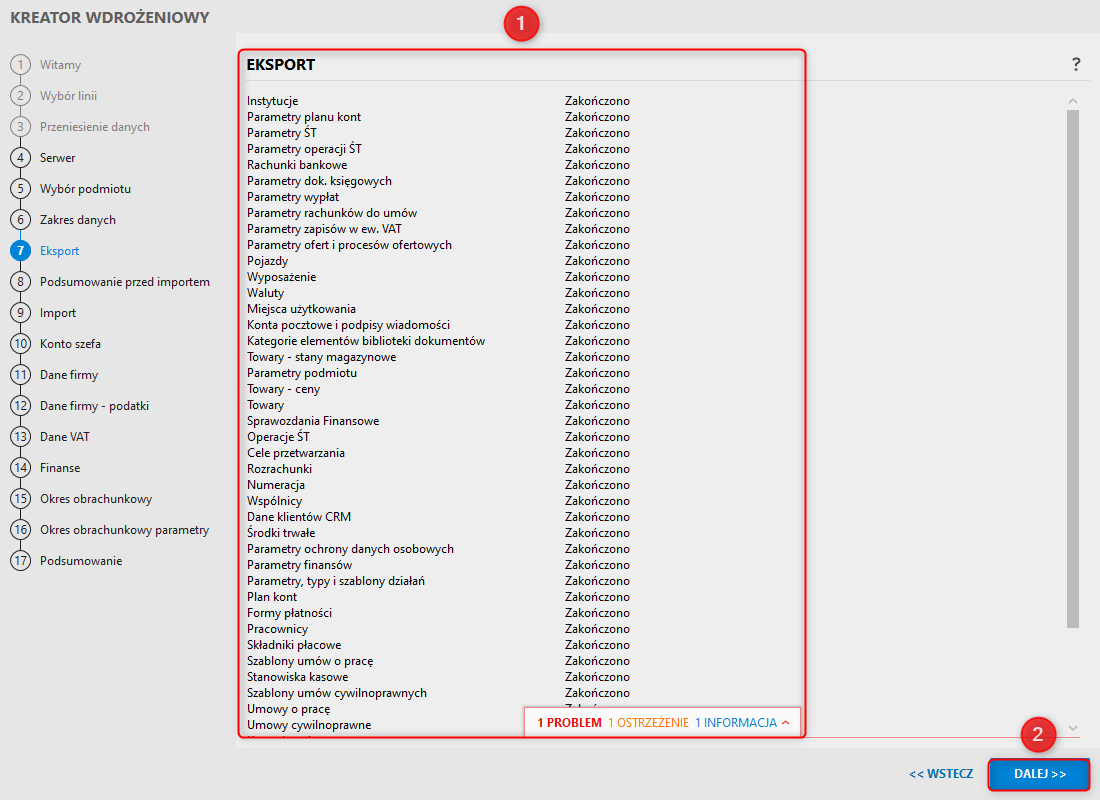Select the Pracownicy row

438,629
